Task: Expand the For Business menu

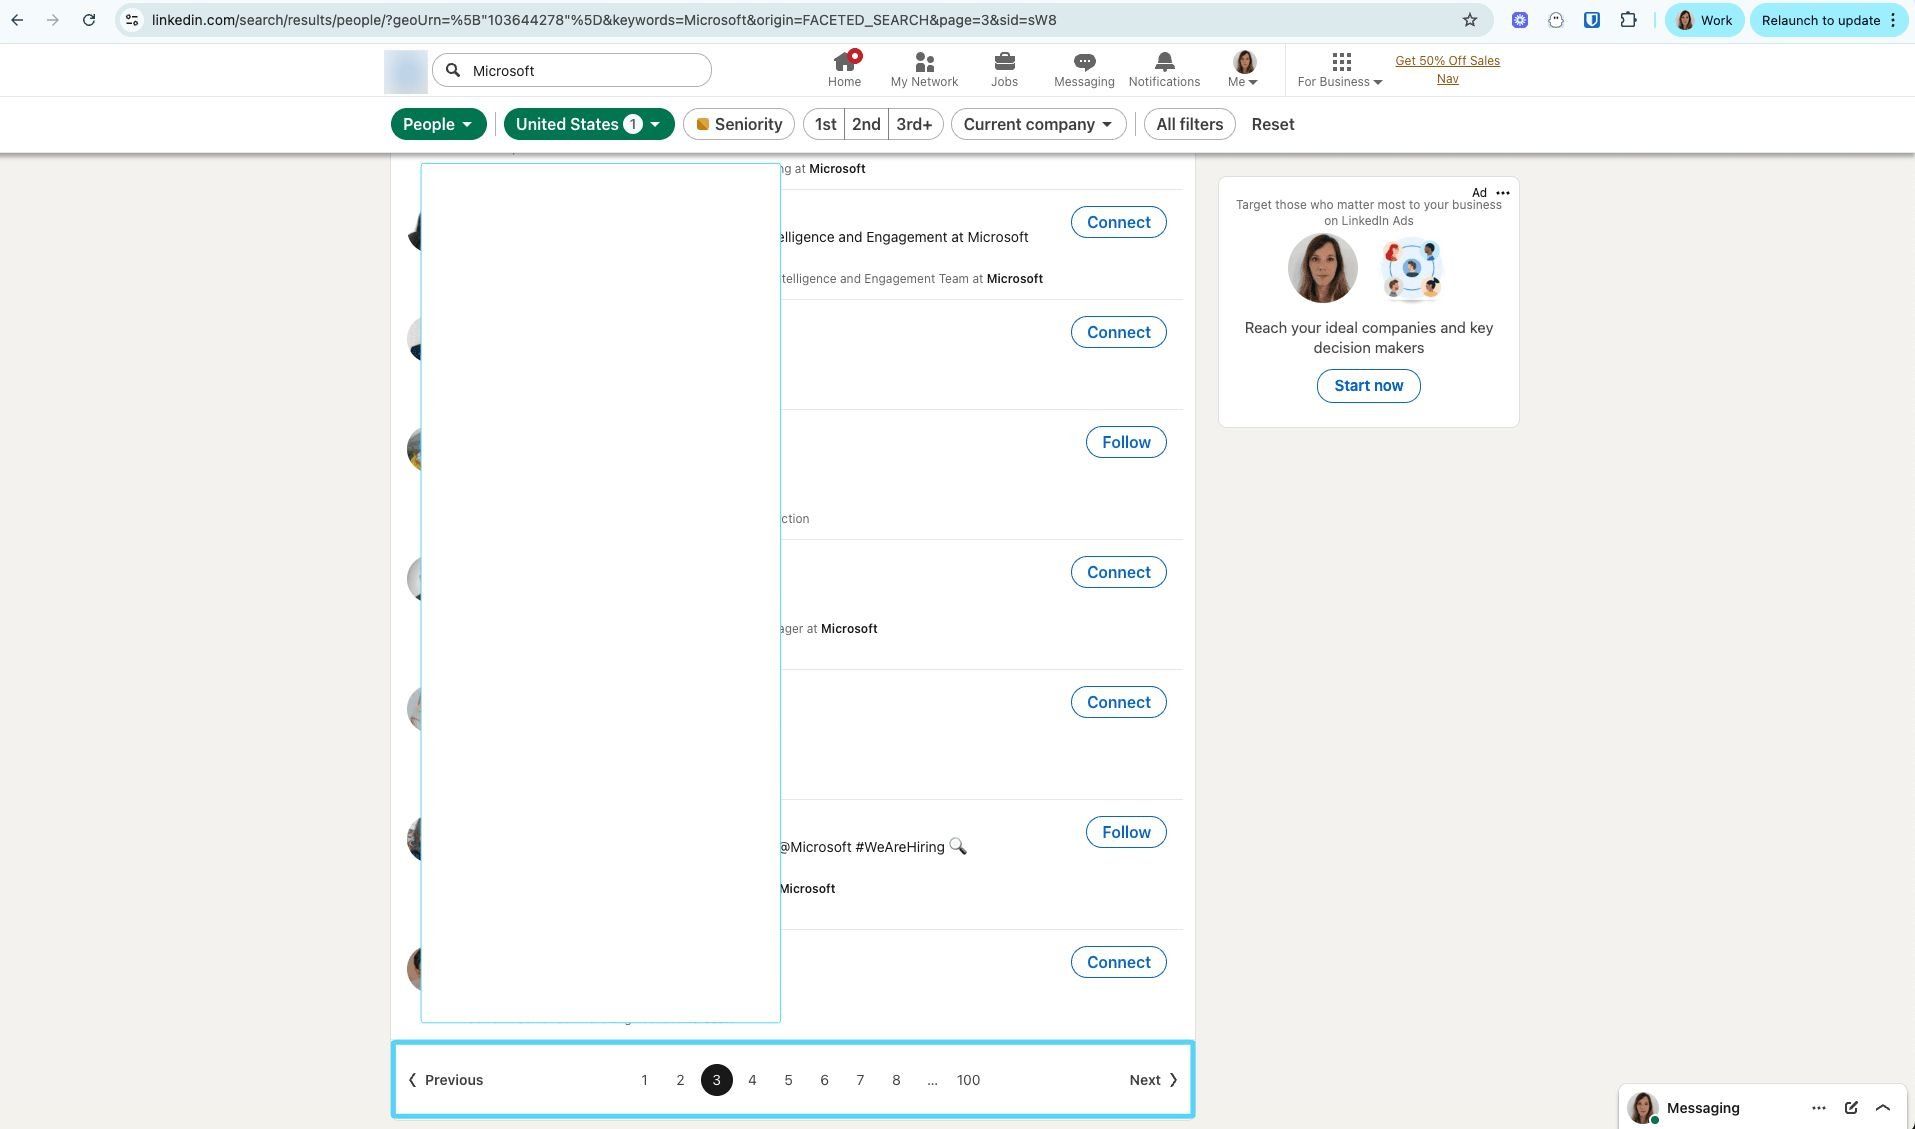Action: pyautogui.click(x=1340, y=70)
